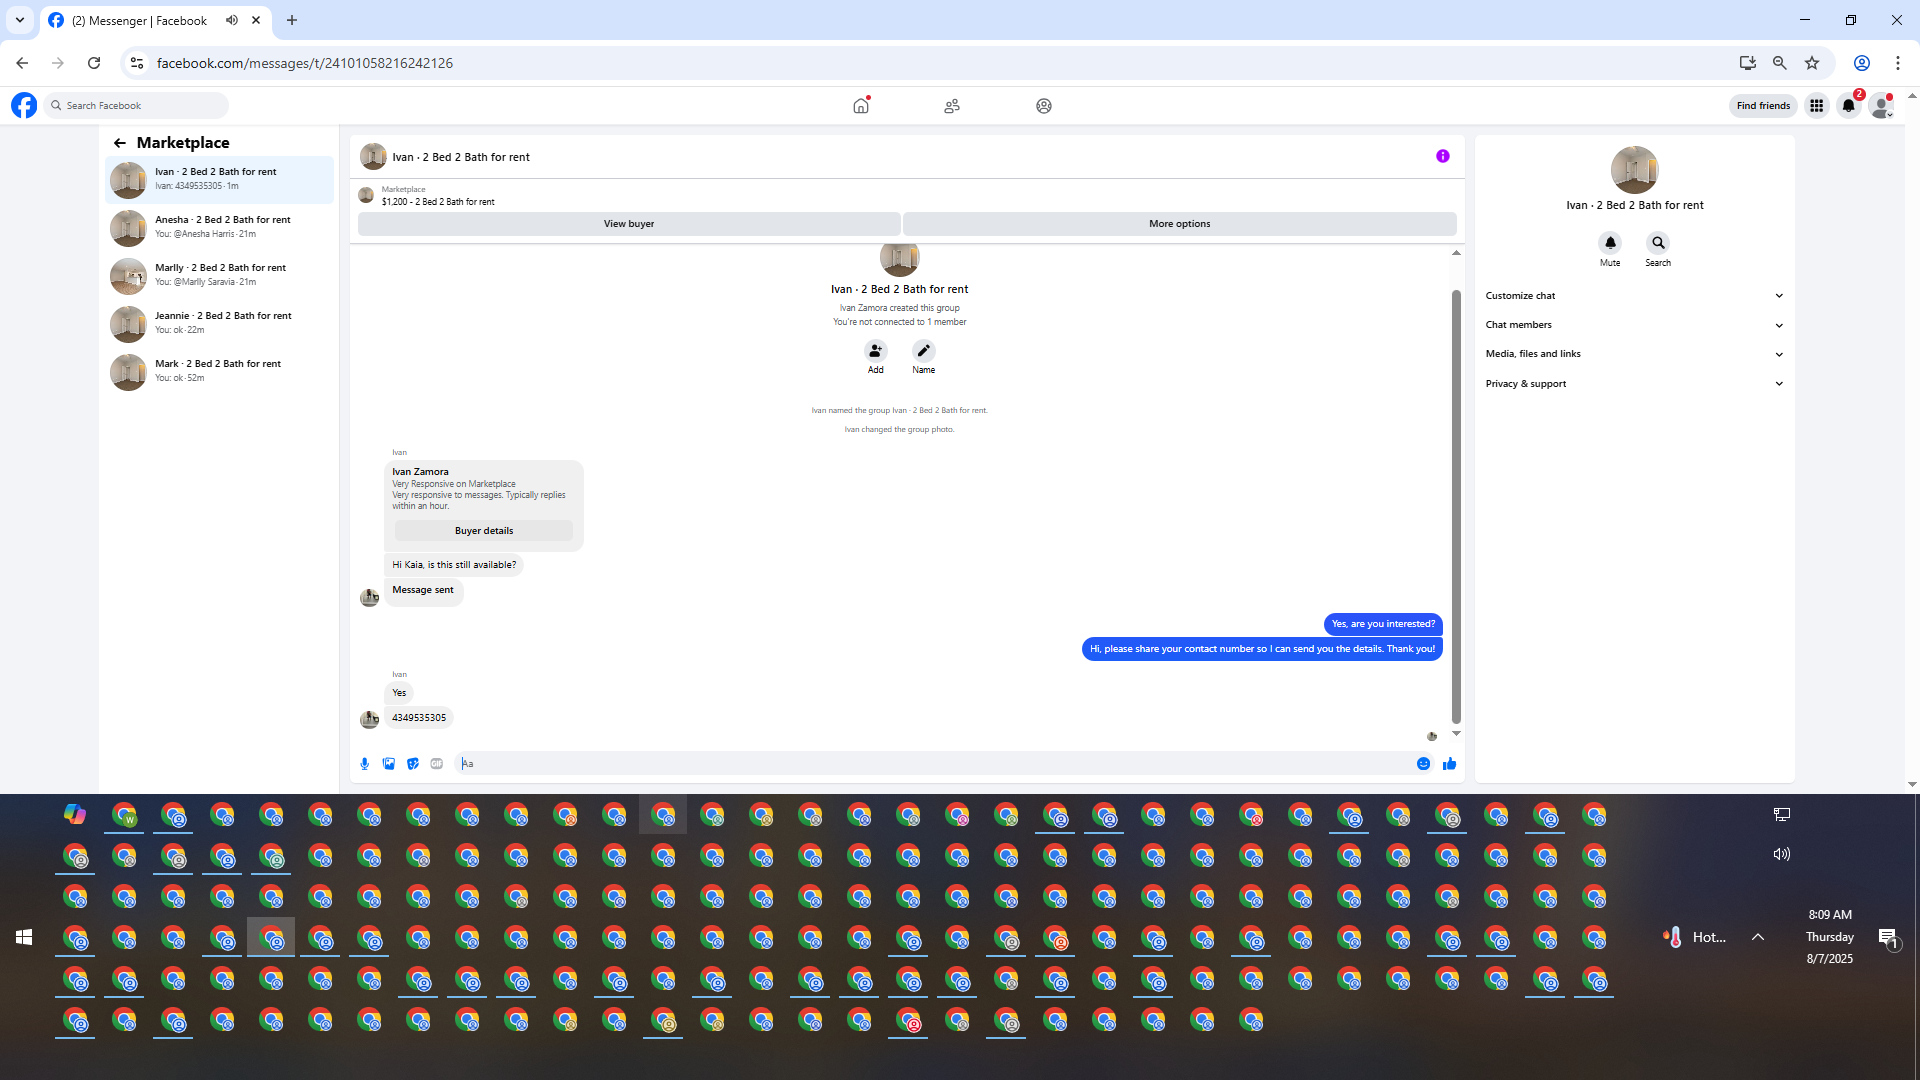Show hidden system tray icons
Screen dimensions: 1920x1080
1758,937
